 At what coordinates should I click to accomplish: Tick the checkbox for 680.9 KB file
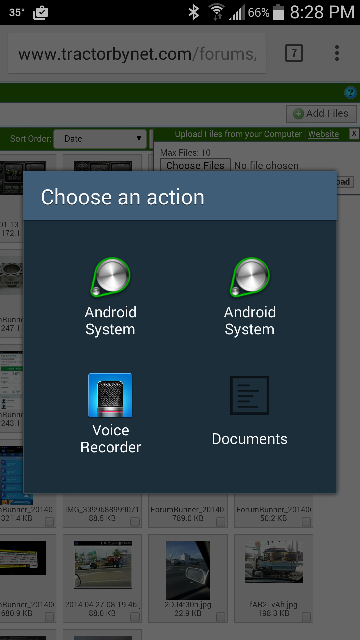click(x=49, y=616)
